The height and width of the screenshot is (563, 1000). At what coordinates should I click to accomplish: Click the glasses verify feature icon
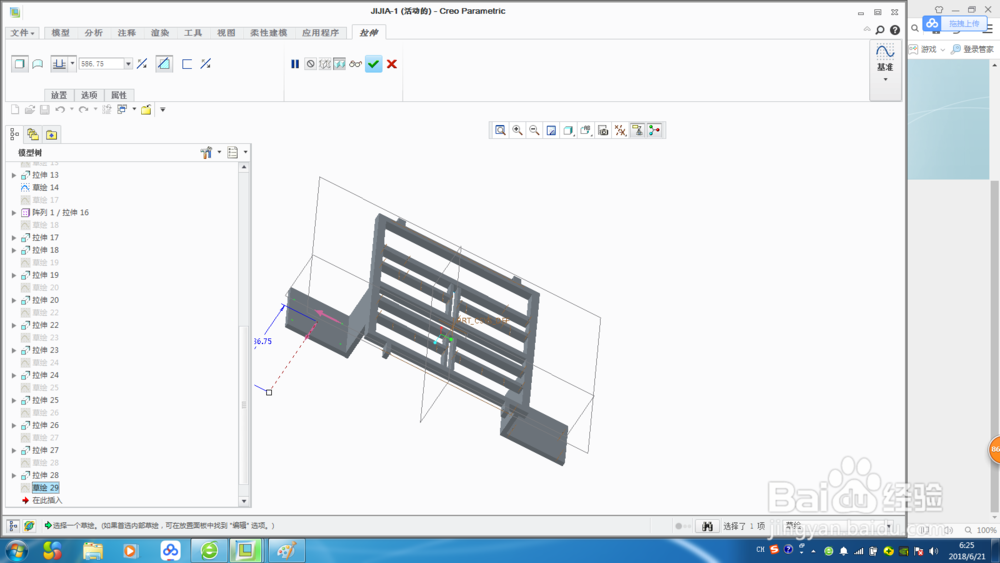pos(355,64)
